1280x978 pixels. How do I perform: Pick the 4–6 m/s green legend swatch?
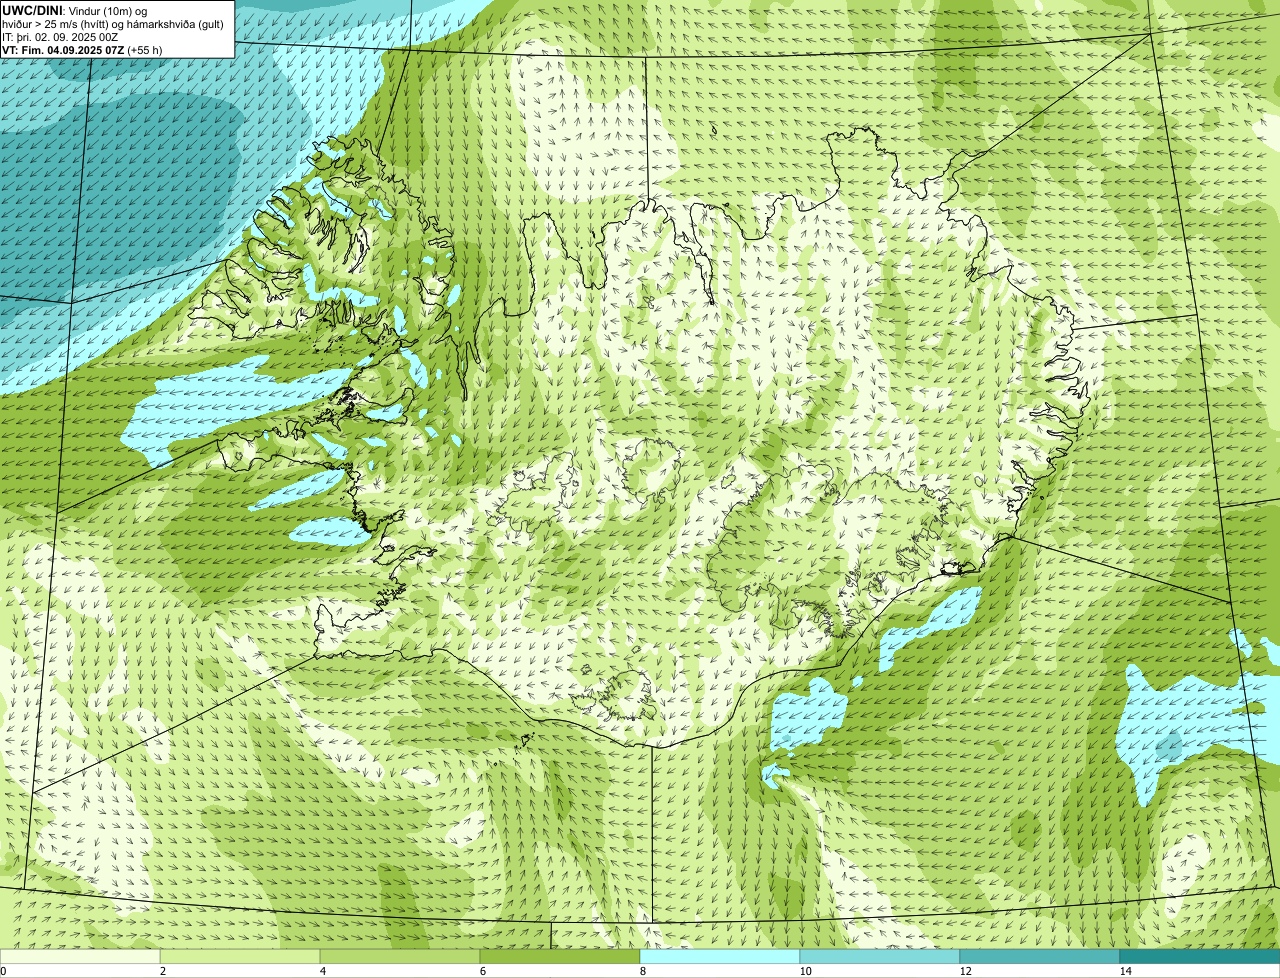(x=400, y=956)
